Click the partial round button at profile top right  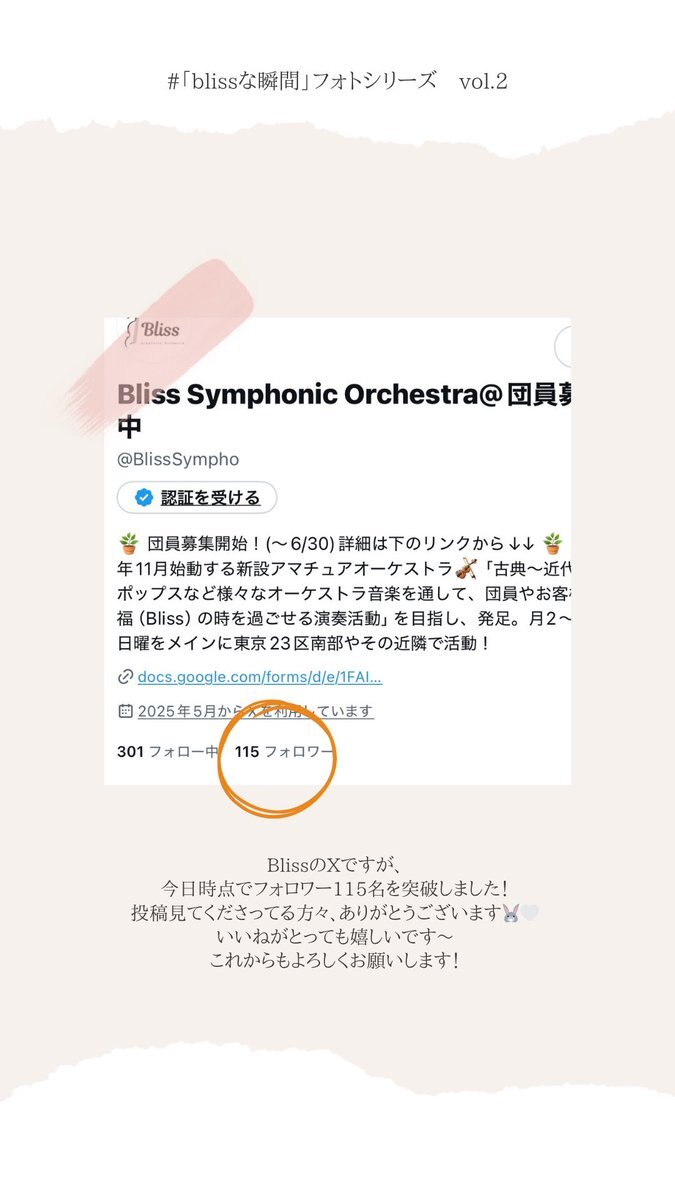(x=562, y=347)
